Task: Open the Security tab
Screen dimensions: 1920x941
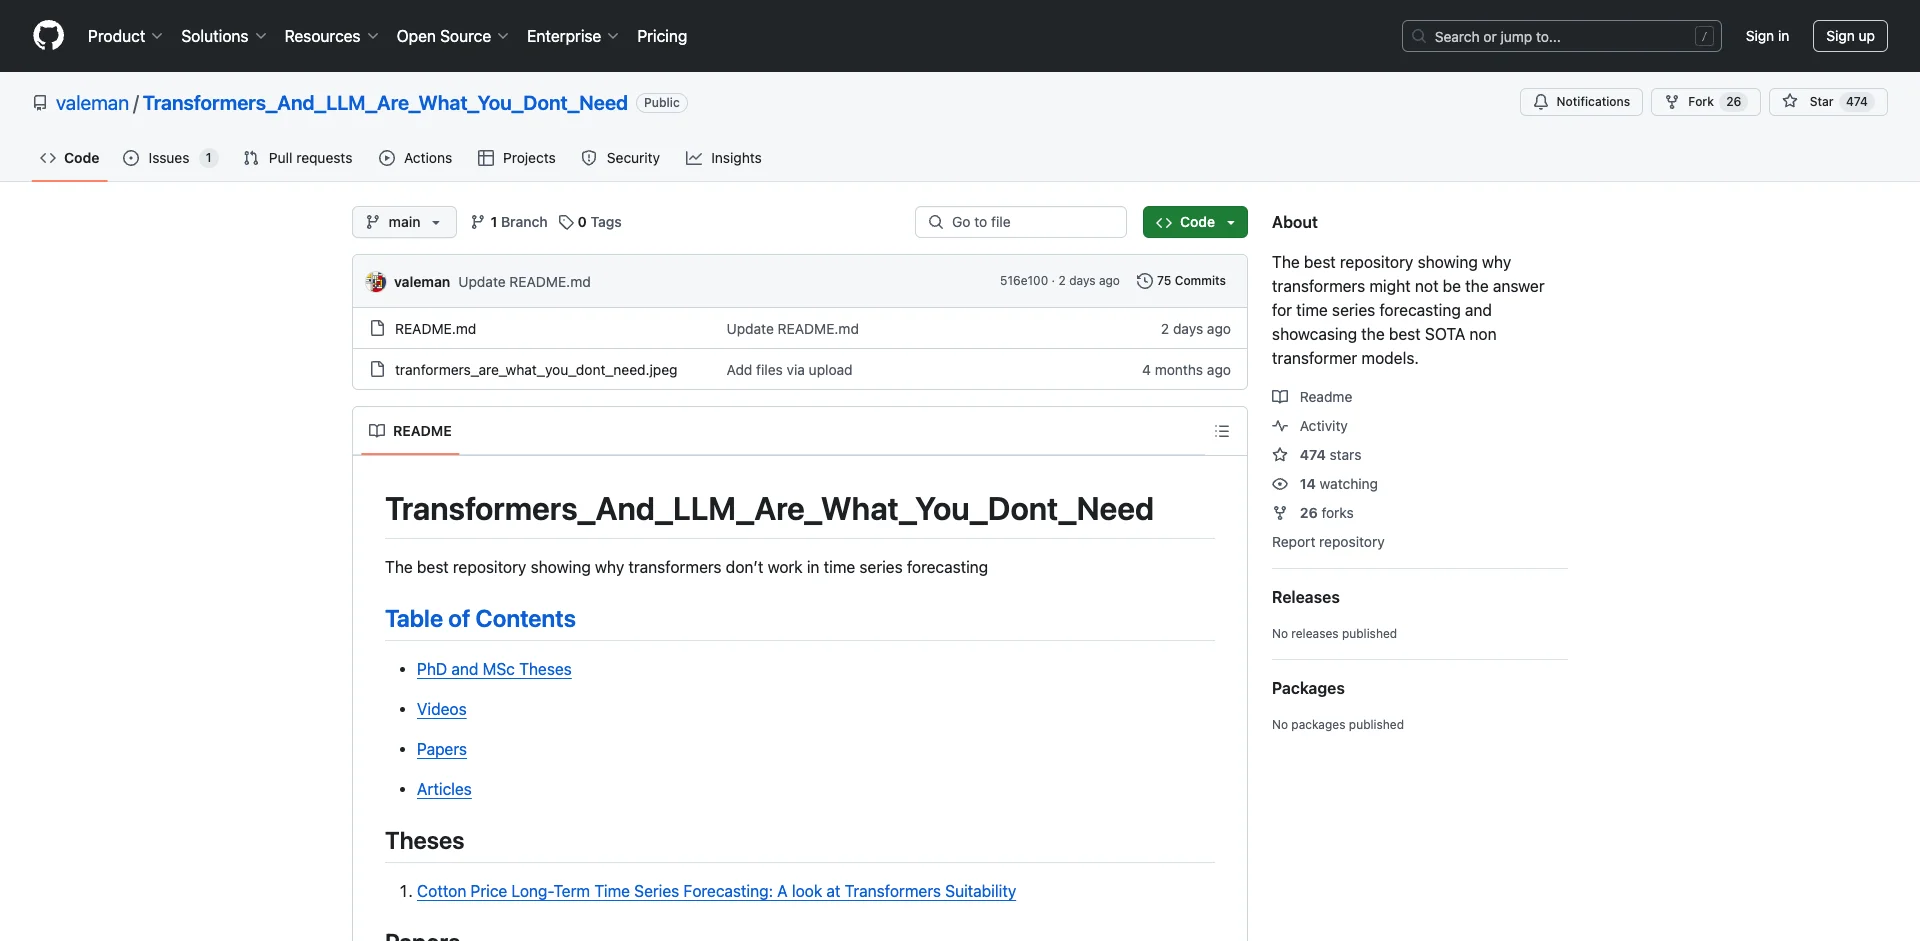Action: [620, 158]
